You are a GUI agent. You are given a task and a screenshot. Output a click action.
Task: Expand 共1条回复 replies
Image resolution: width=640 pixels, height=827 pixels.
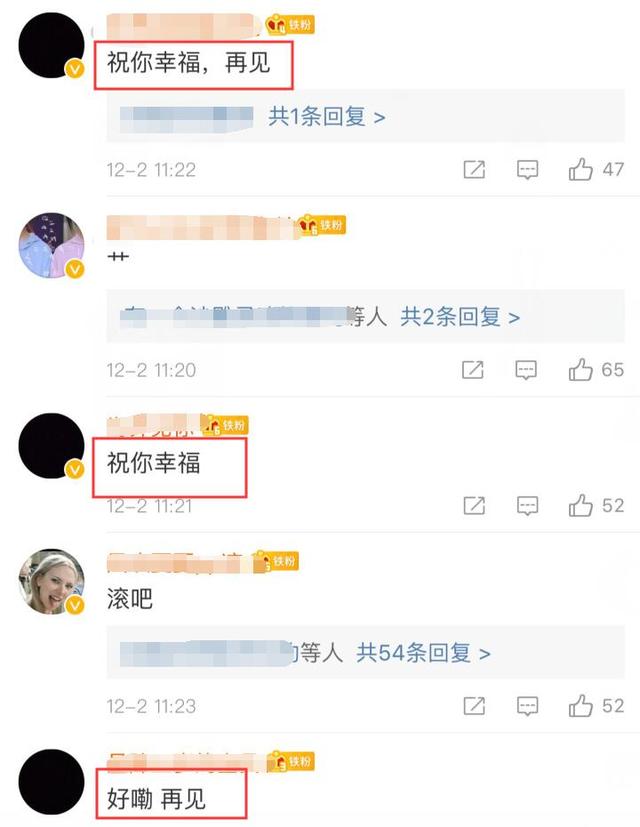327,116
